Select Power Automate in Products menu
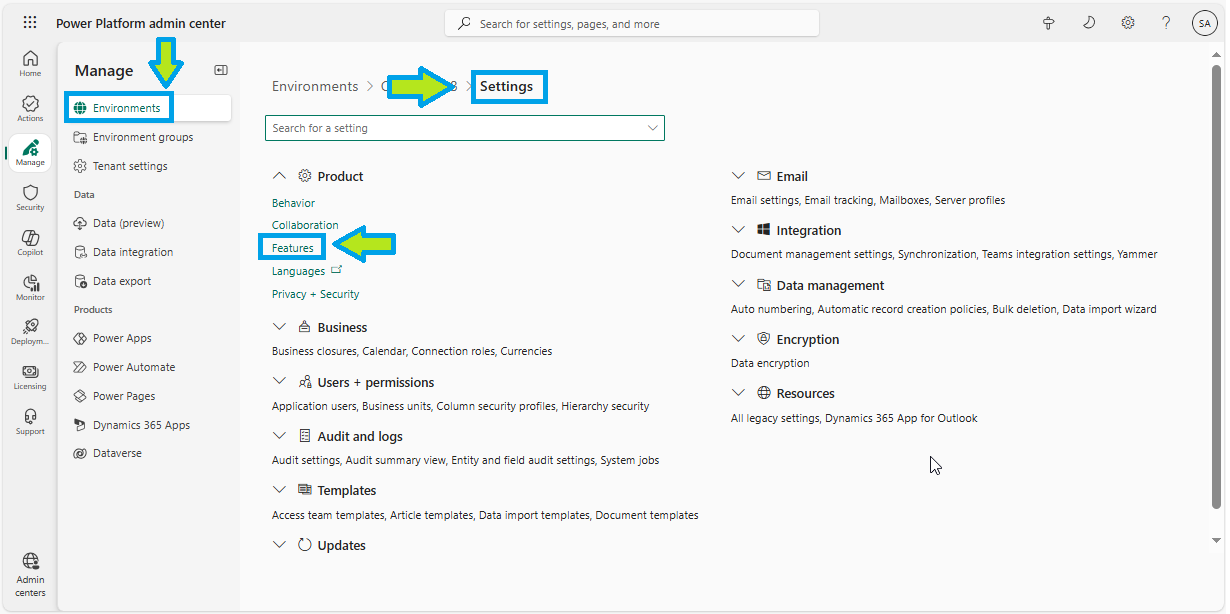This screenshot has width=1230, height=614. click(134, 367)
